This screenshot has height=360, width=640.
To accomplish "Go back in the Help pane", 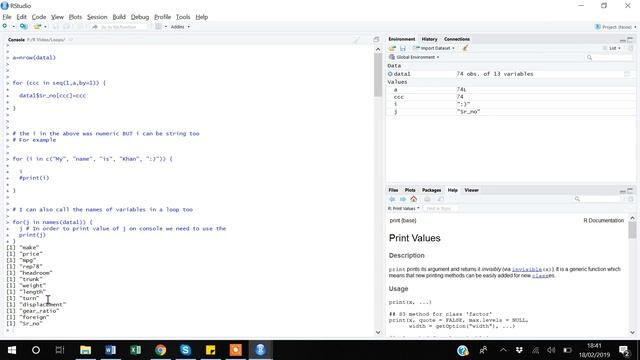I will (x=392, y=199).
